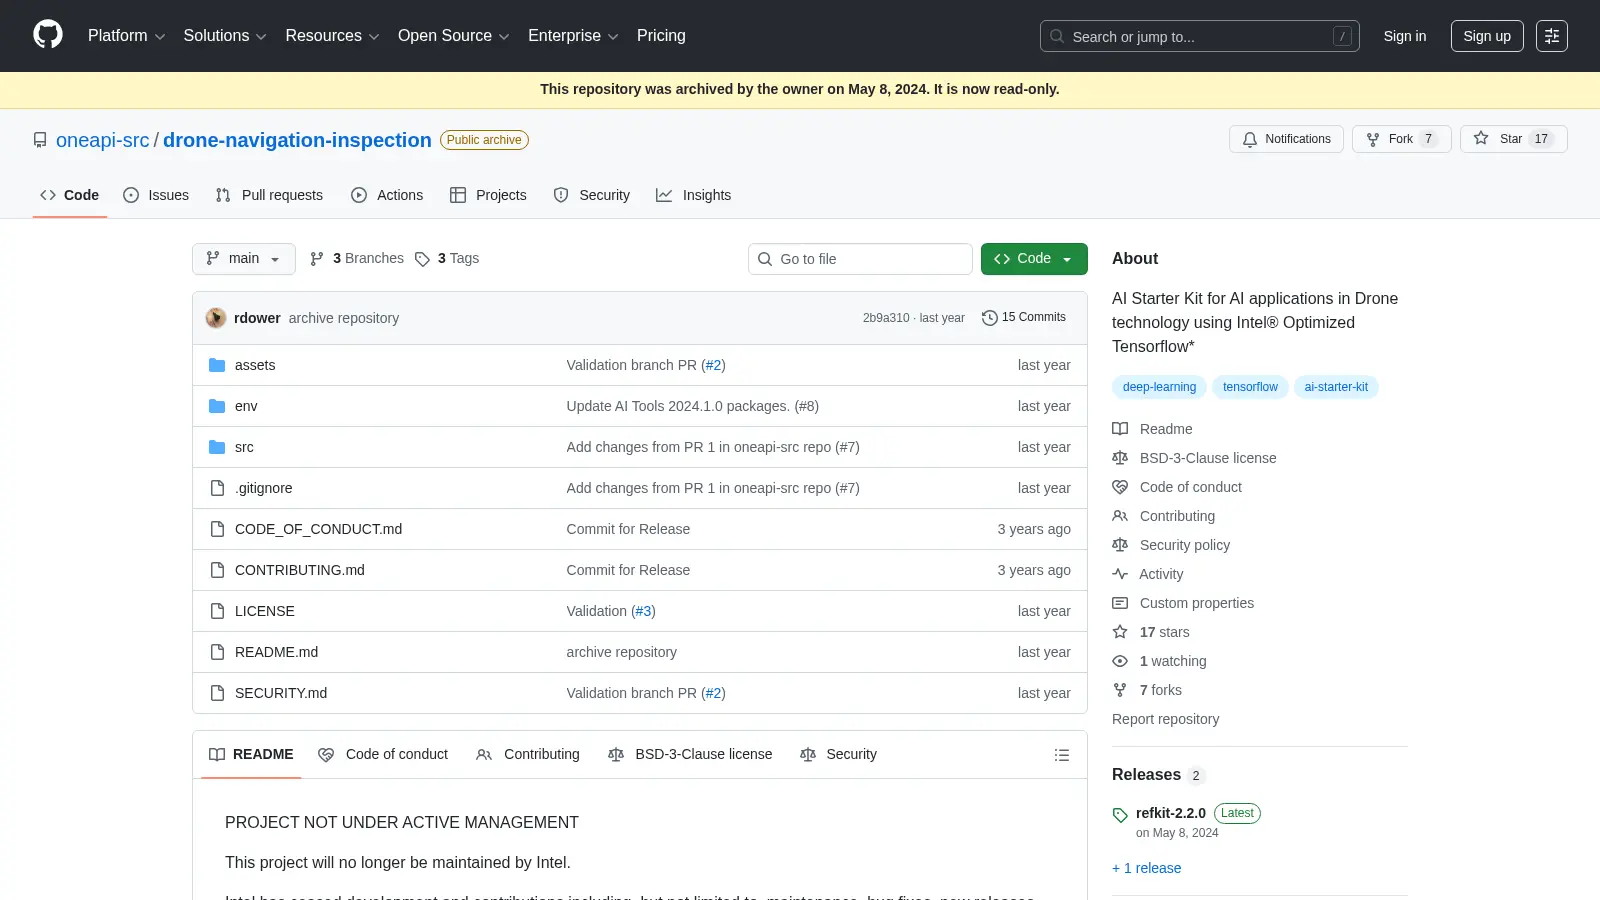
Task: Click the Custom properties icon
Action: pyautogui.click(x=1120, y=603)
